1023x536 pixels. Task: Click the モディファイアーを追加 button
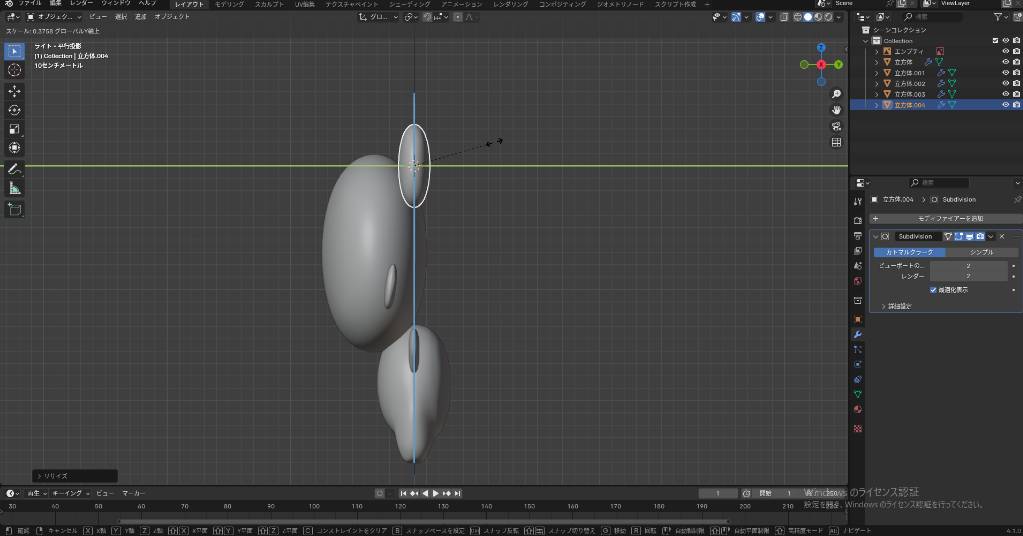(x=949, y=218)
